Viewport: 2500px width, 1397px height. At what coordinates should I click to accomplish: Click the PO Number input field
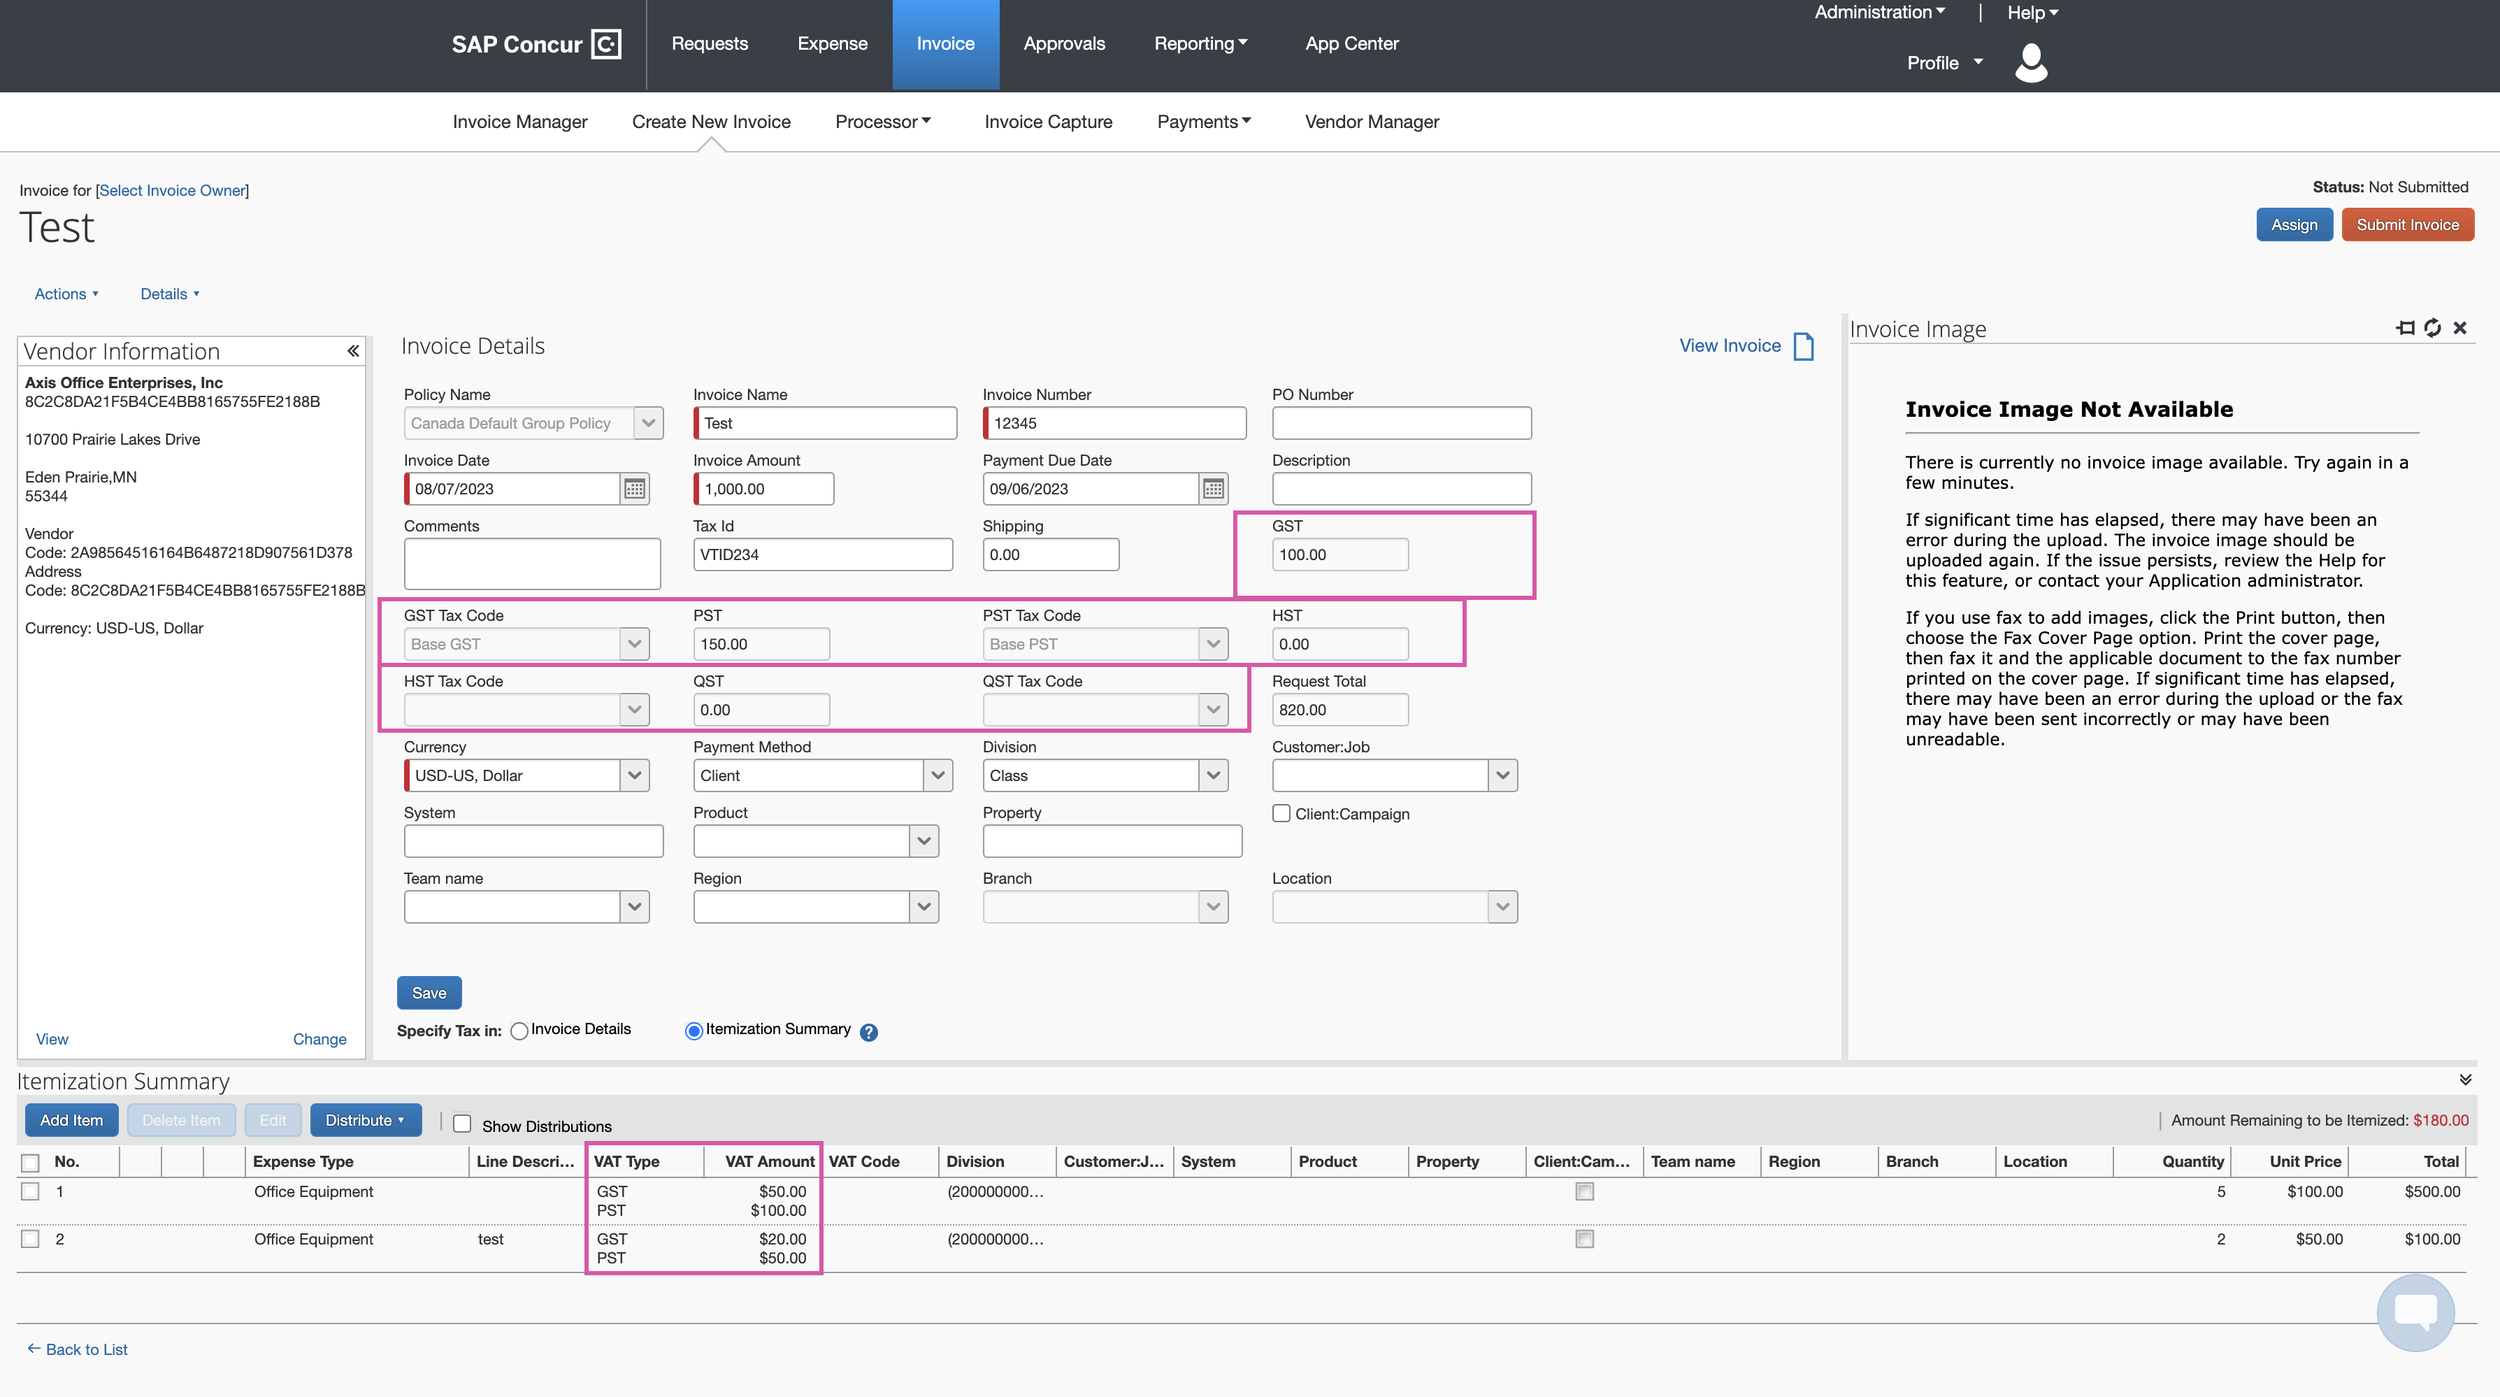point(1401,423)
